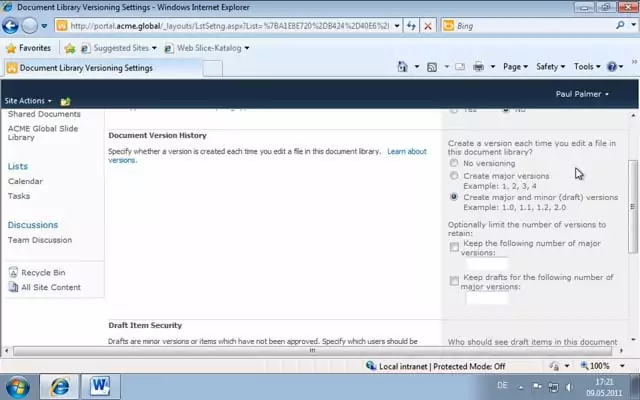
Task: Enable Keep the following number of major versions
Action: click(x=454, y=247)
